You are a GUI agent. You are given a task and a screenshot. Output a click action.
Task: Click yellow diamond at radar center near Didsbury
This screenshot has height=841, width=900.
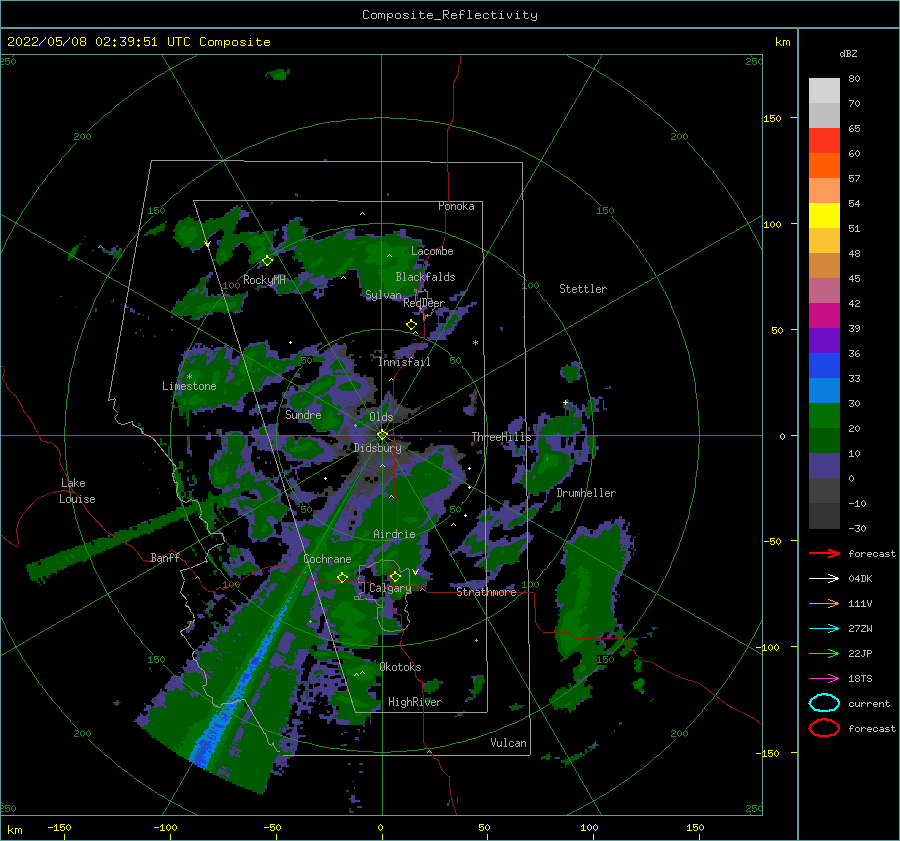[382, 435]
